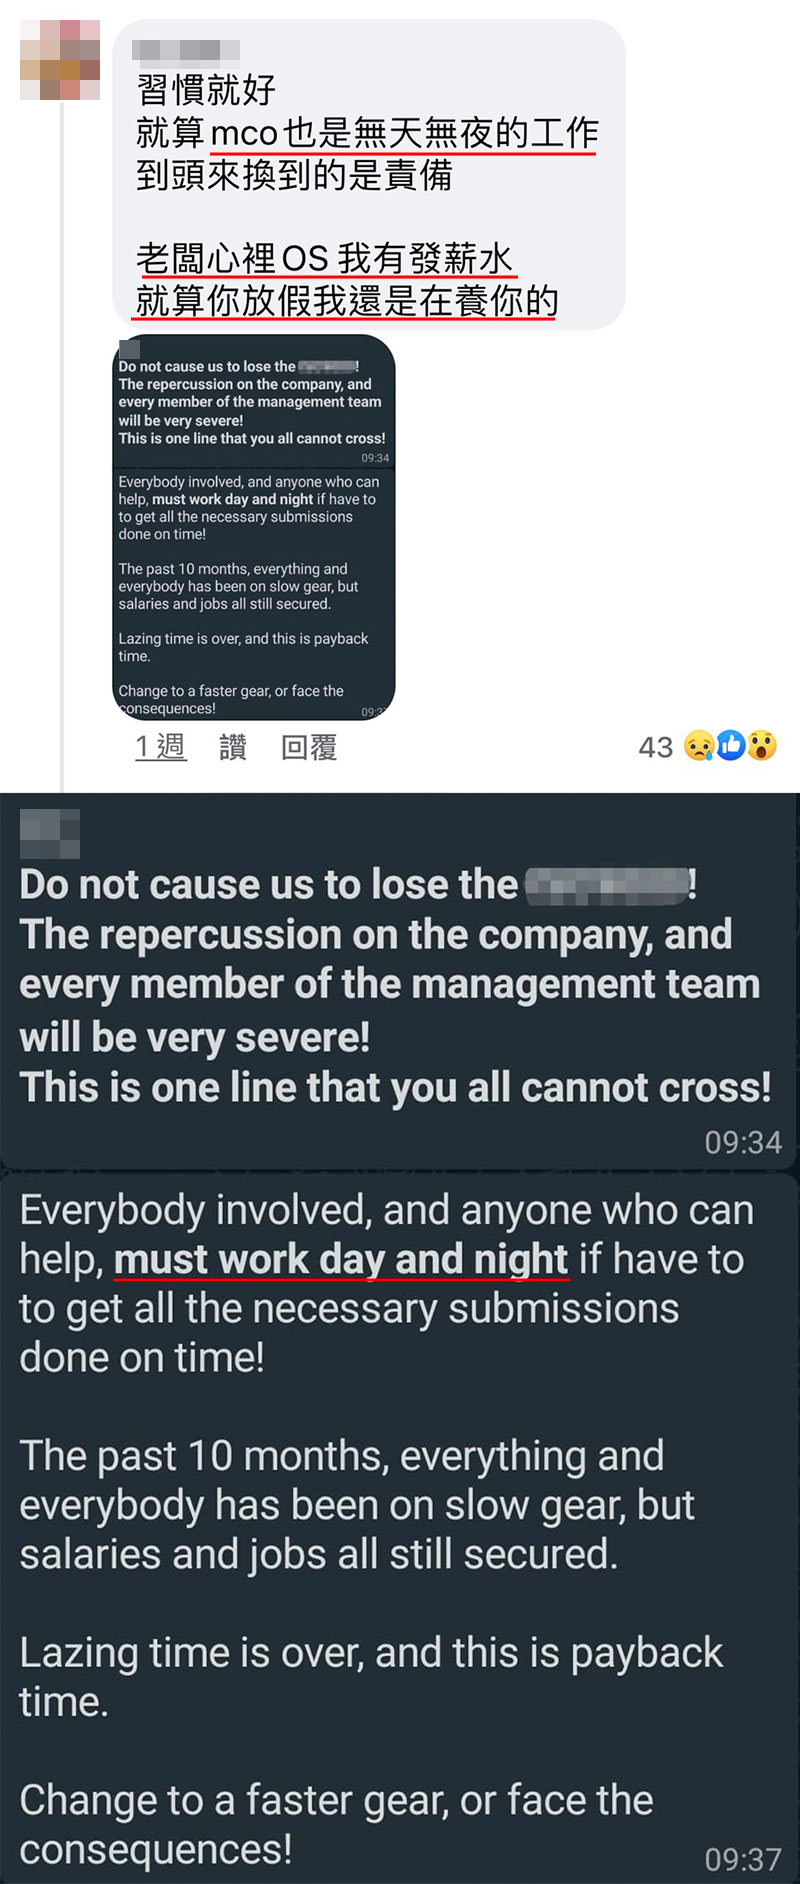This screenshot has width=800, height=1884.
Task: Click the message 'Do not cause us to lose'
Action: [396, 986]
